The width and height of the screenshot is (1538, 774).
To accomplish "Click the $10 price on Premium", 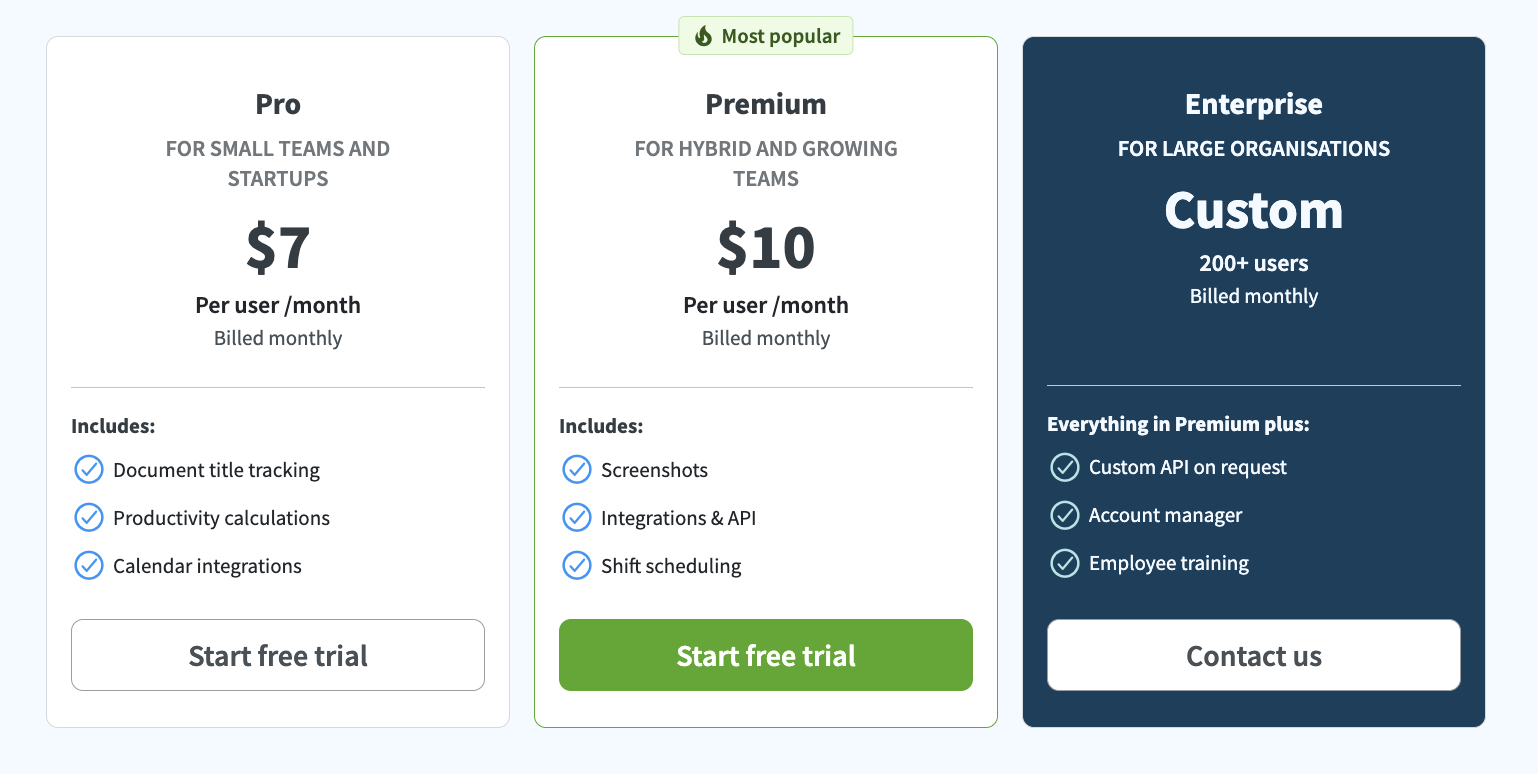I will (766, 248).
